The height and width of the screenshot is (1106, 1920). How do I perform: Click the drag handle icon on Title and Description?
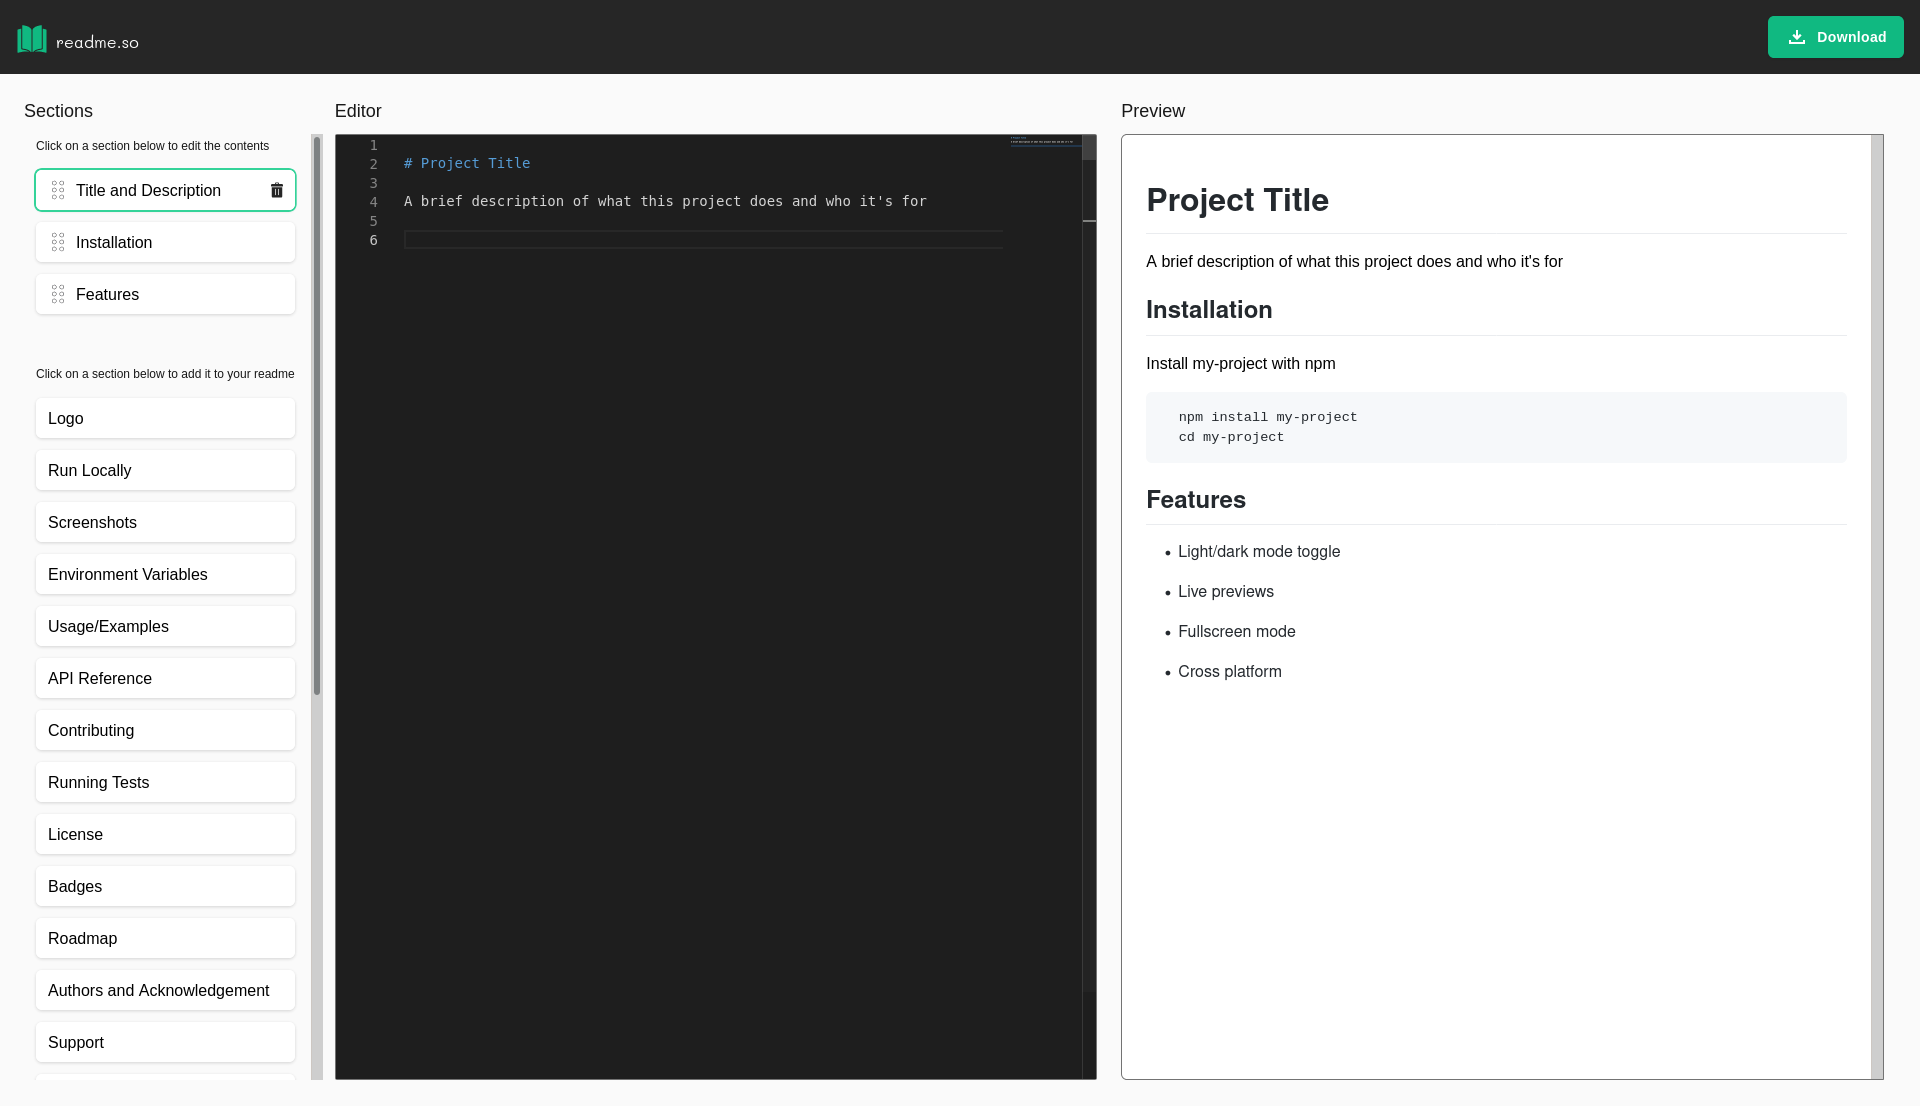tap(57, 190)
